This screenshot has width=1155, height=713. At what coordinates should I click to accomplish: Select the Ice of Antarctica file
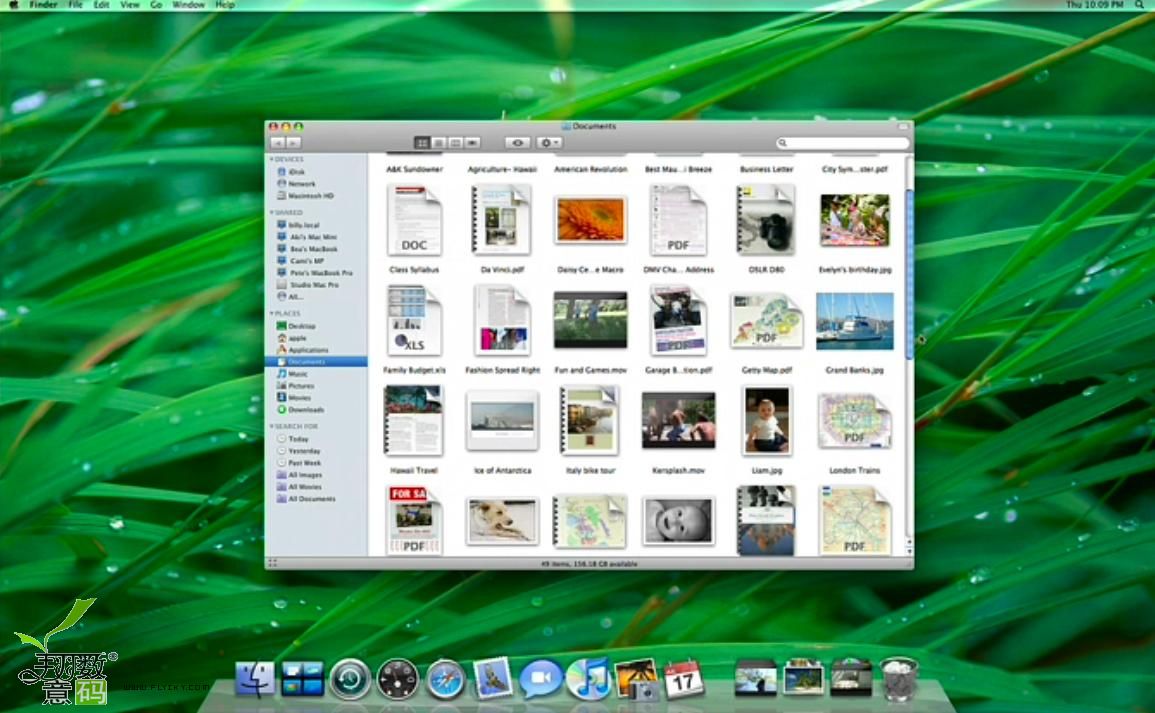tap(502, 421)
